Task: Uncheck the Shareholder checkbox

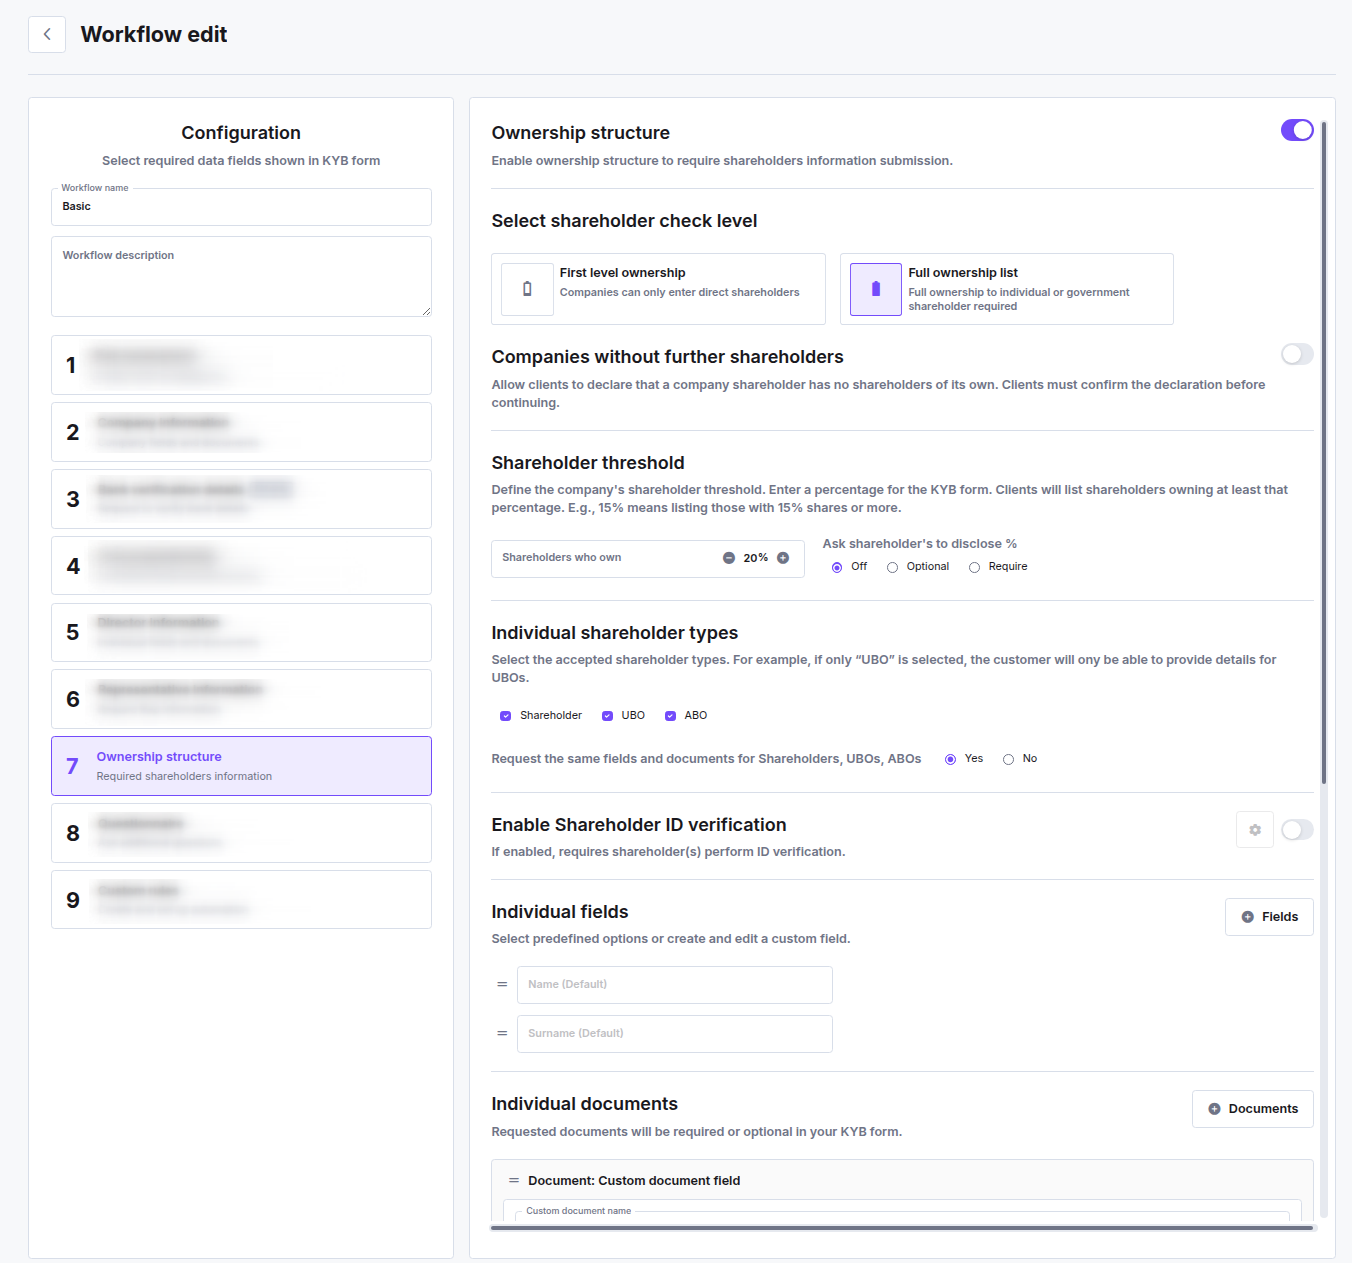Action: [x=506, y=716]
